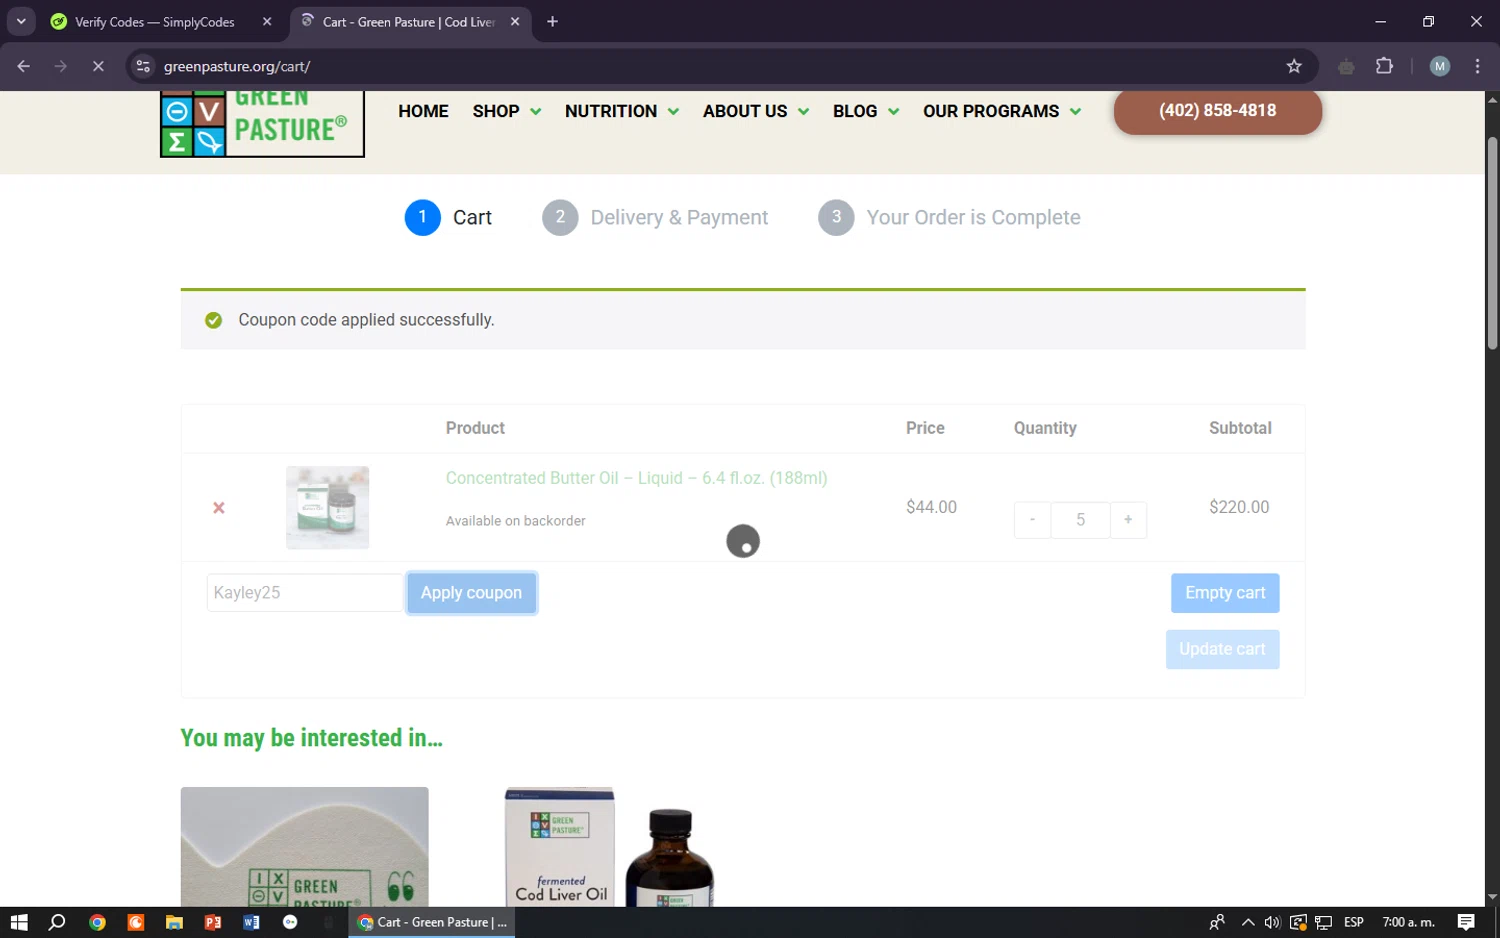Open File Explorer from taskbar
This screenshot has height=938, width=1500.
174,922
